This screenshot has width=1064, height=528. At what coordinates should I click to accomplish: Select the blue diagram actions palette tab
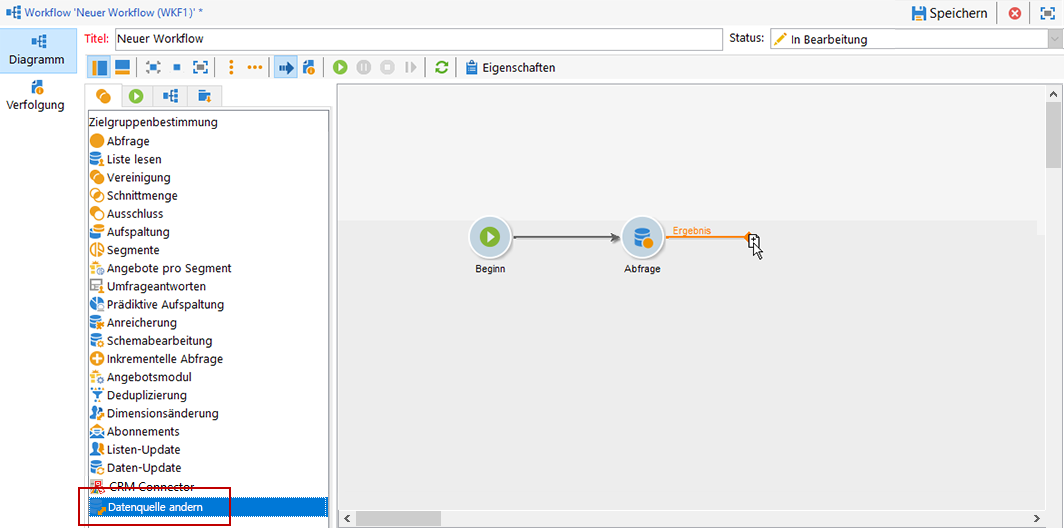click(x=170, y=96)
